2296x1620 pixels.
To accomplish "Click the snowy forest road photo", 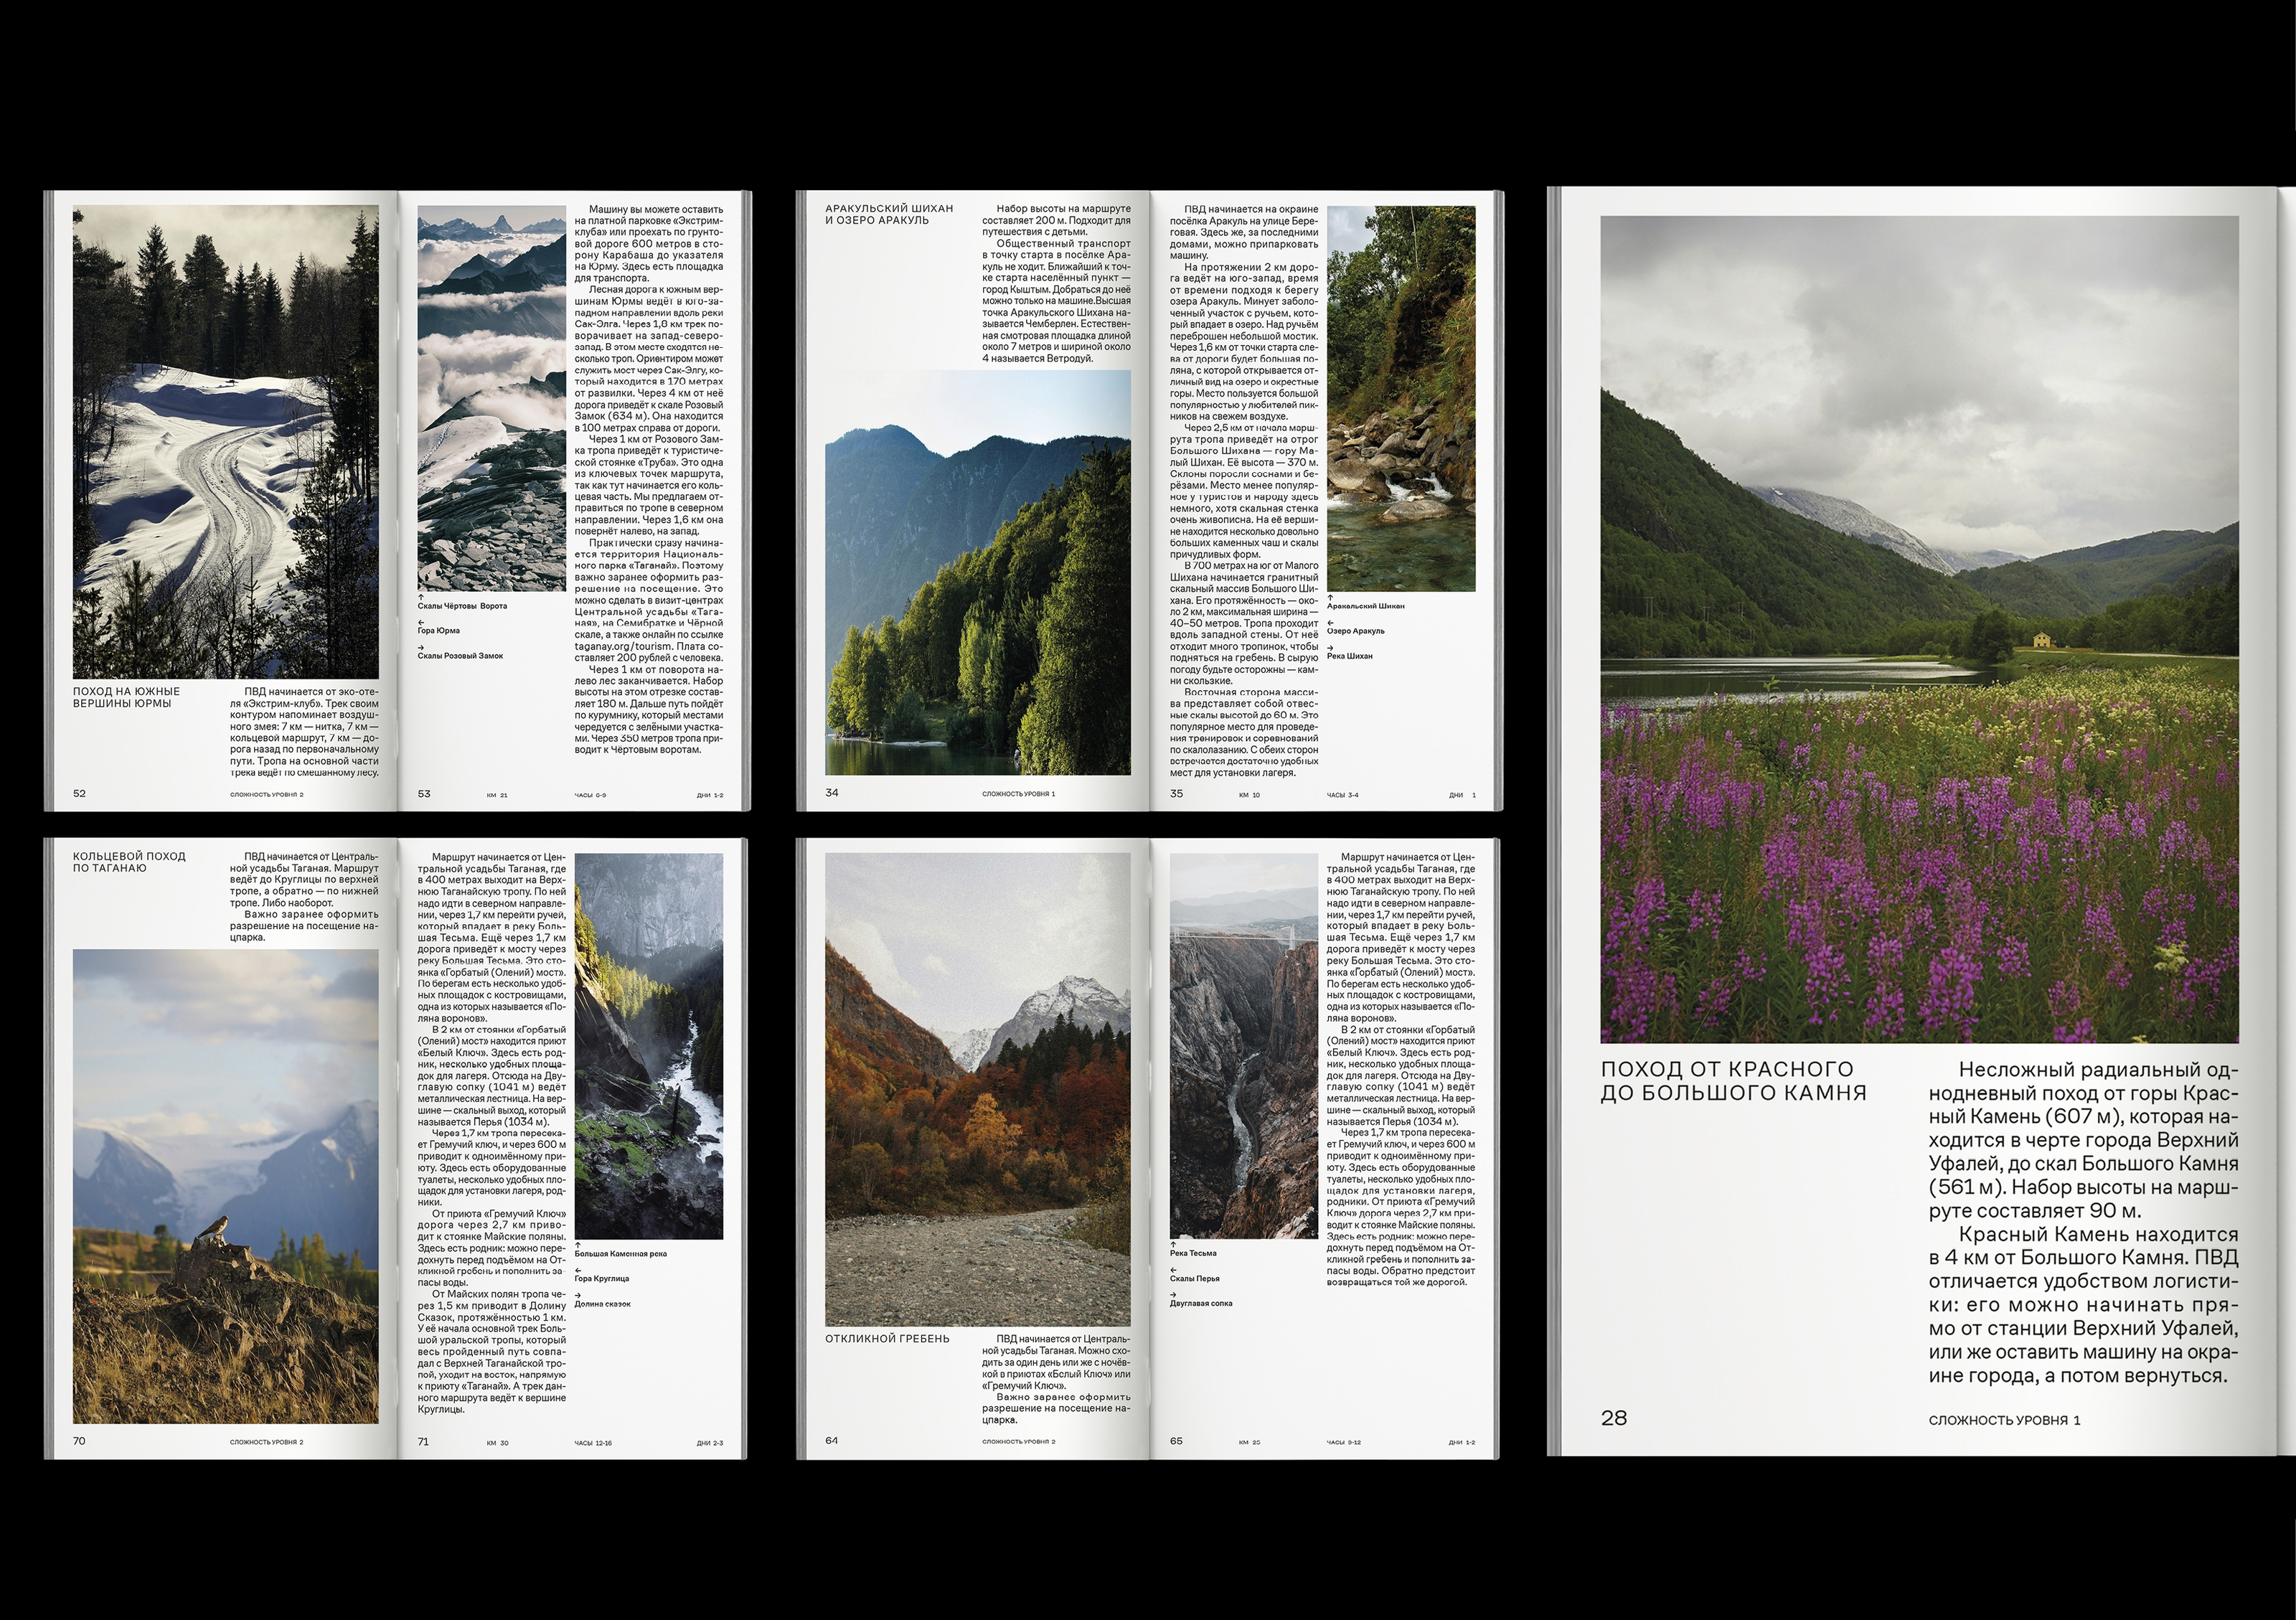I will (x=225, y=442).
